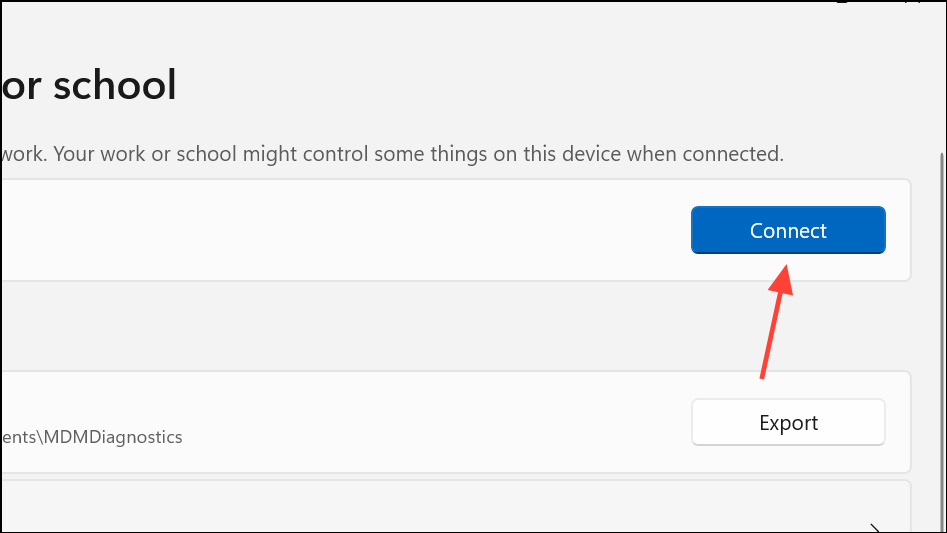The width and height of the screenshot is (947, 533).
Task: Expand the chevron on the bottom card
Action: 875,527
